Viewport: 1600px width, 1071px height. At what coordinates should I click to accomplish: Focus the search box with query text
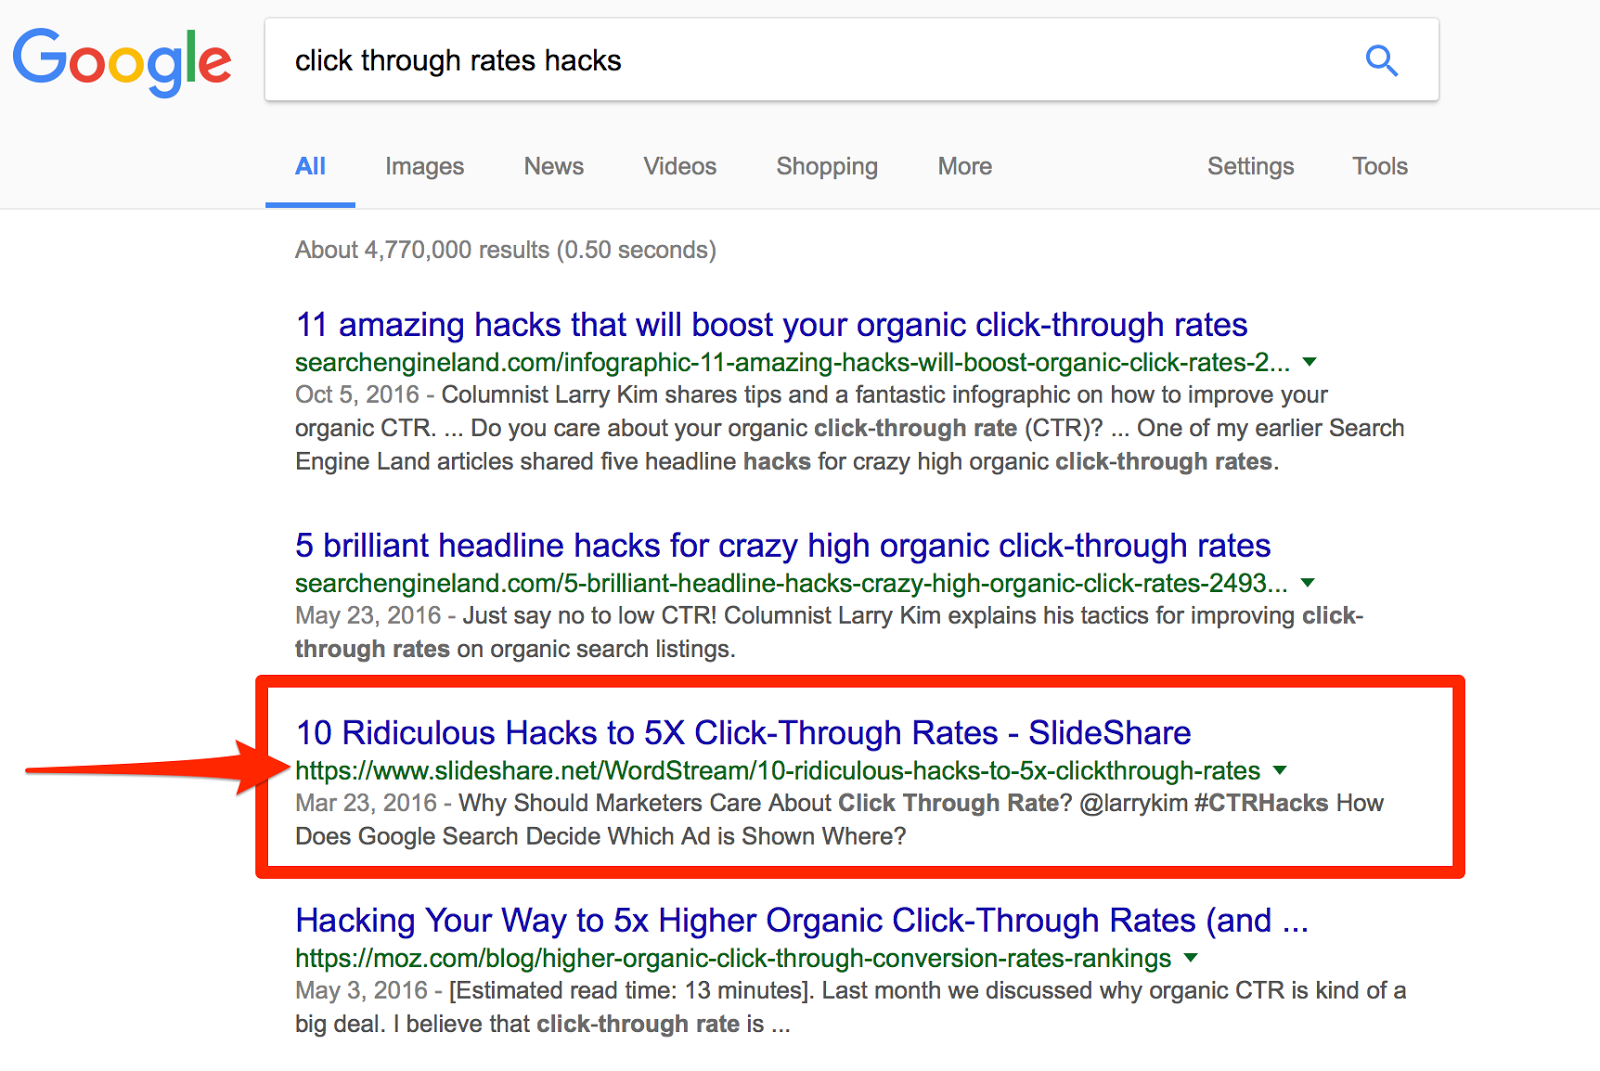(x=851, y=60)
